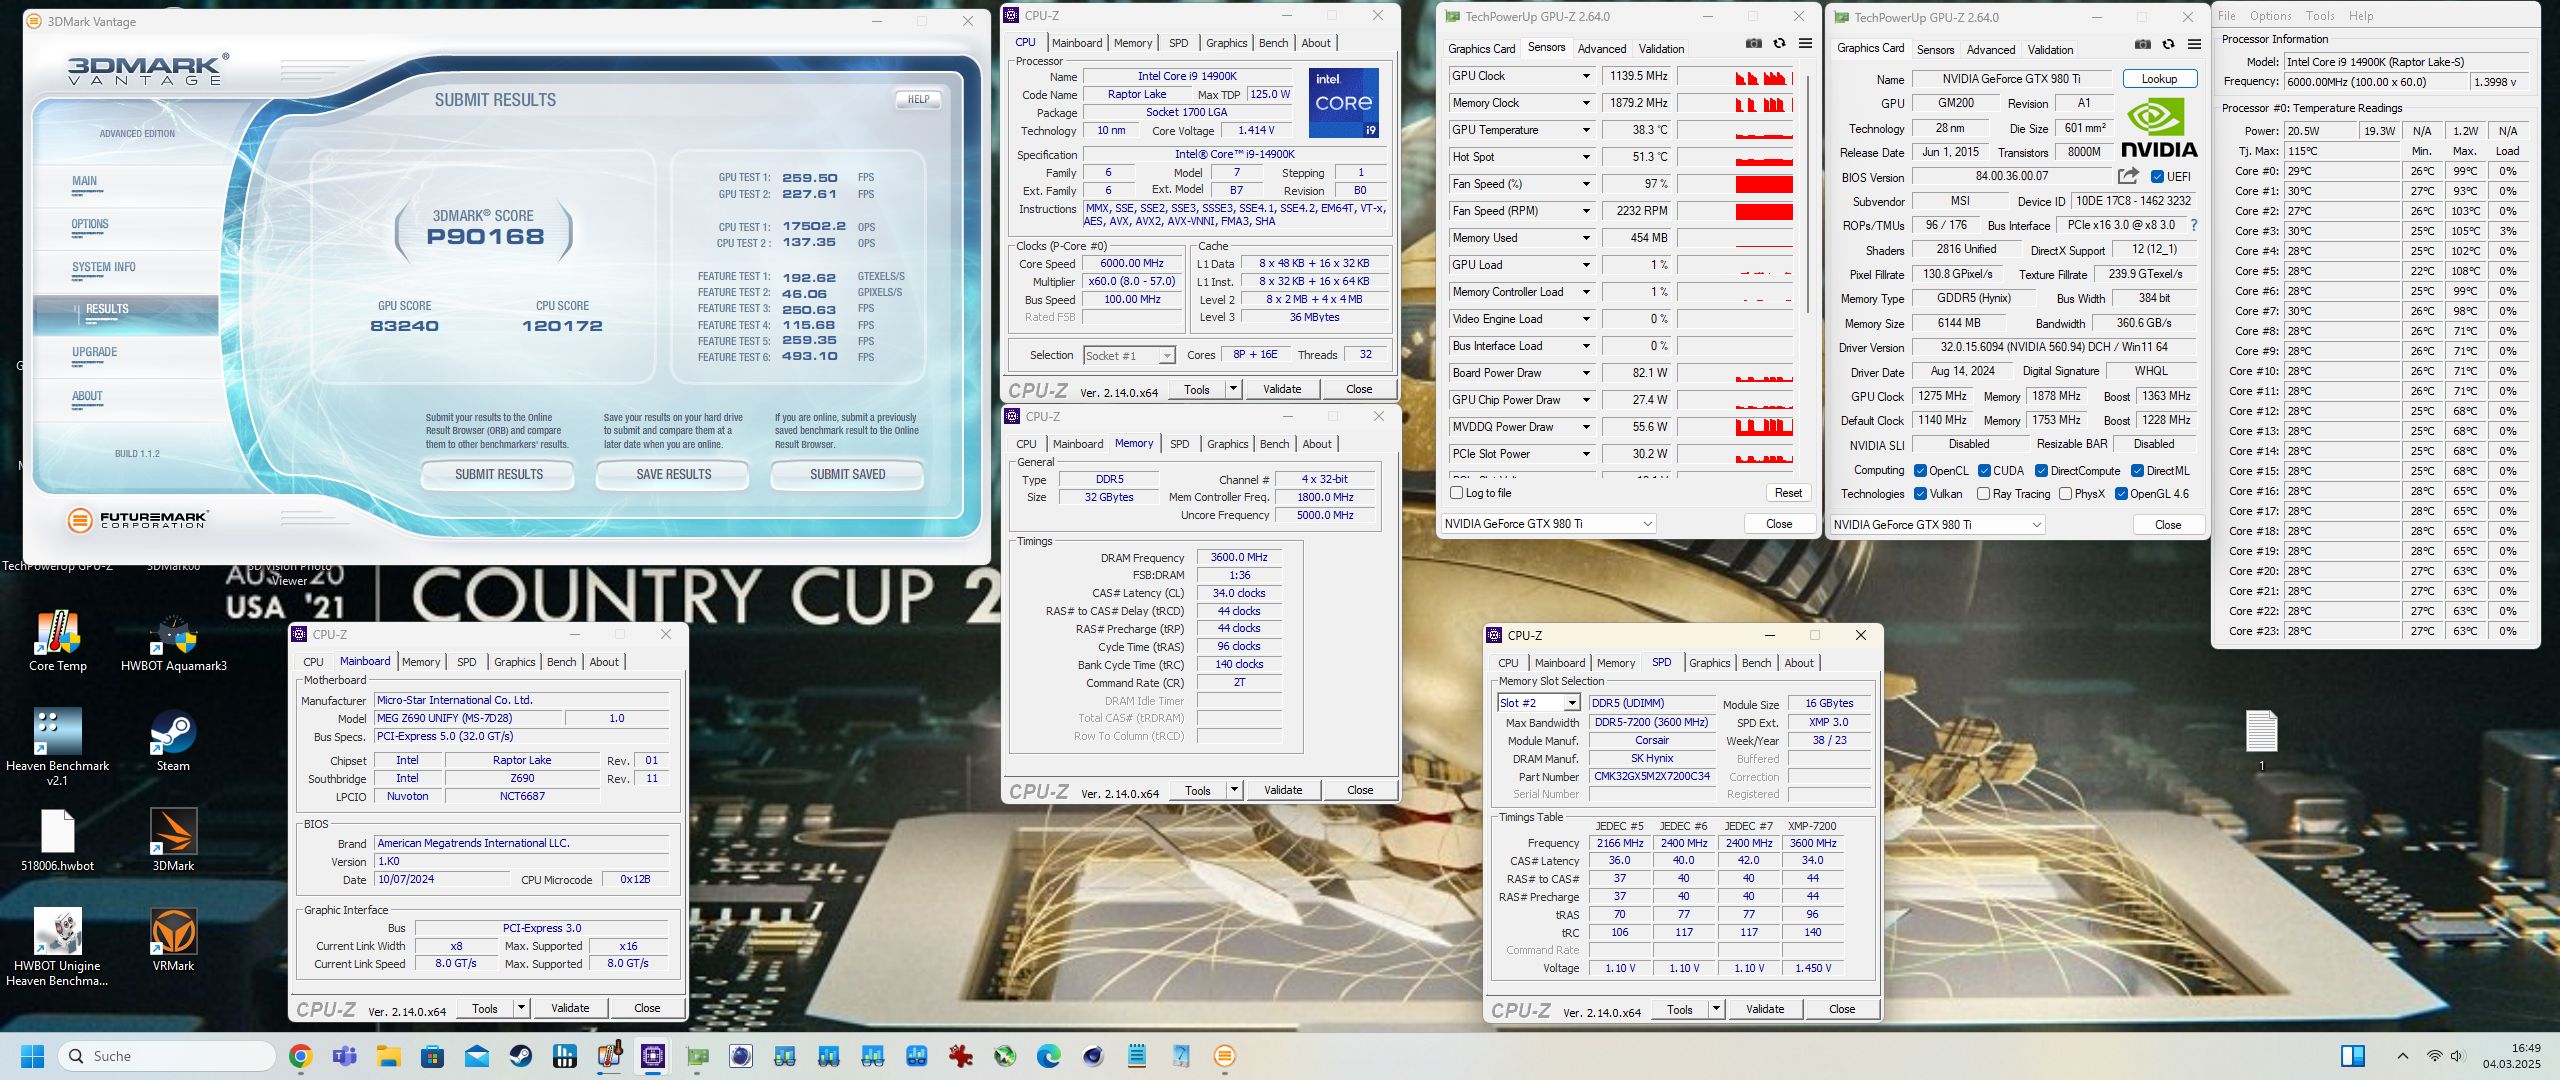
Task: Toggle UEFI checkbox in GPU-Z
Action: pyautogui.click(x=2157, y=177)
